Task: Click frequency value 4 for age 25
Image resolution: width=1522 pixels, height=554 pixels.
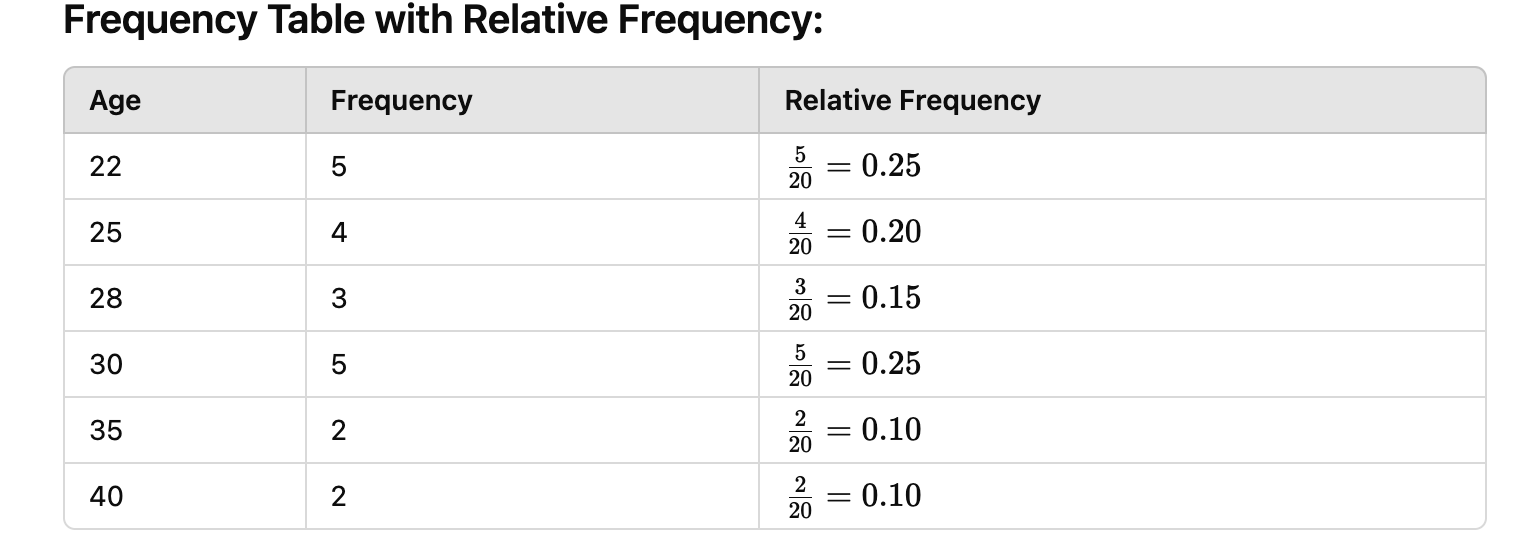Action: (339, 233)
